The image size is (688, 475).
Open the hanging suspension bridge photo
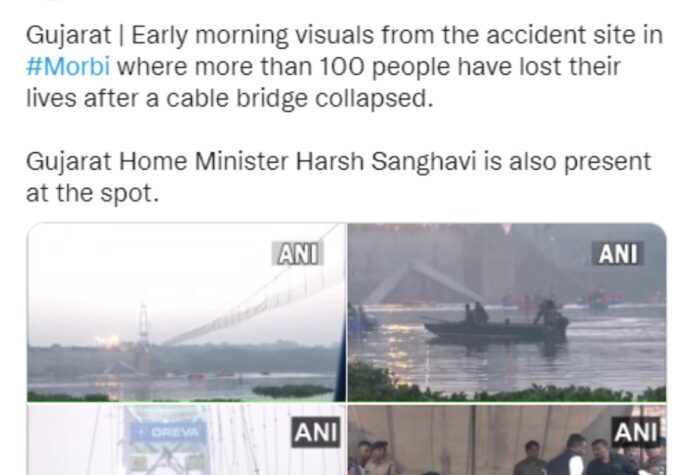click(x=186, y=312)
